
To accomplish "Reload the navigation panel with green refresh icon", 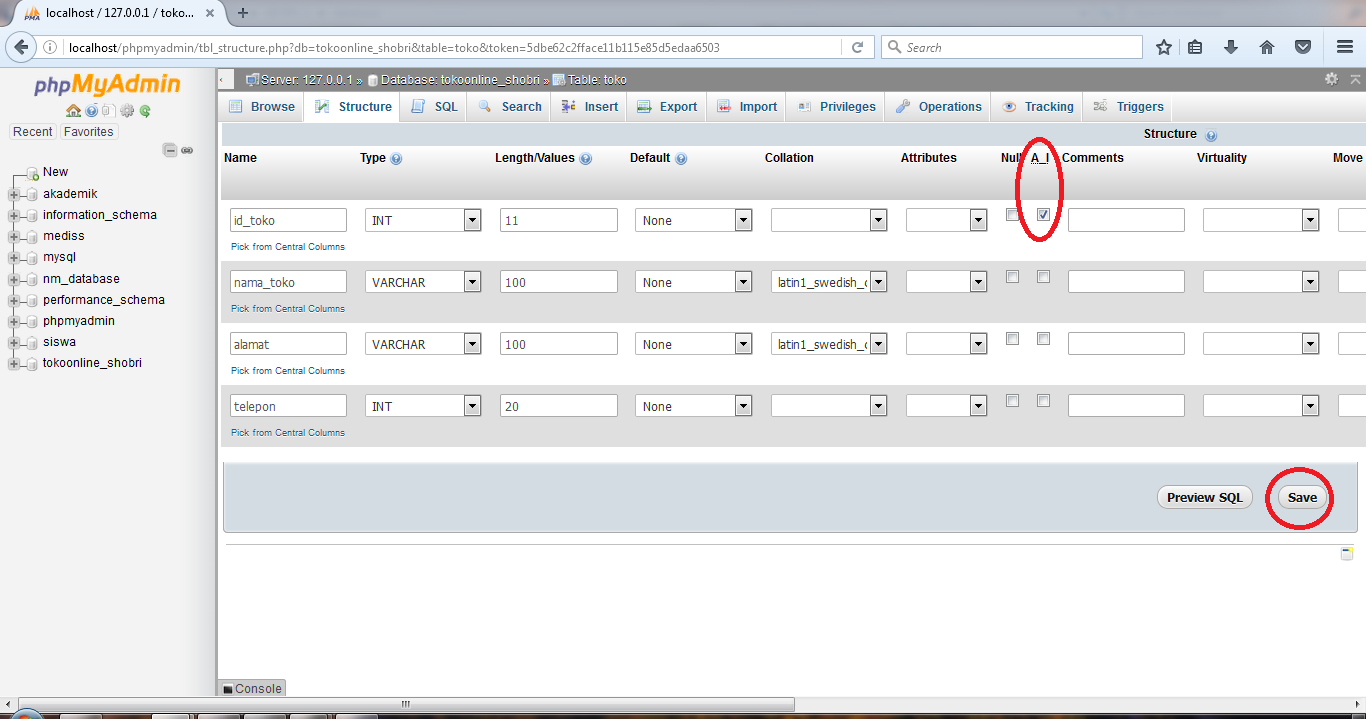I will click(145, 110).
